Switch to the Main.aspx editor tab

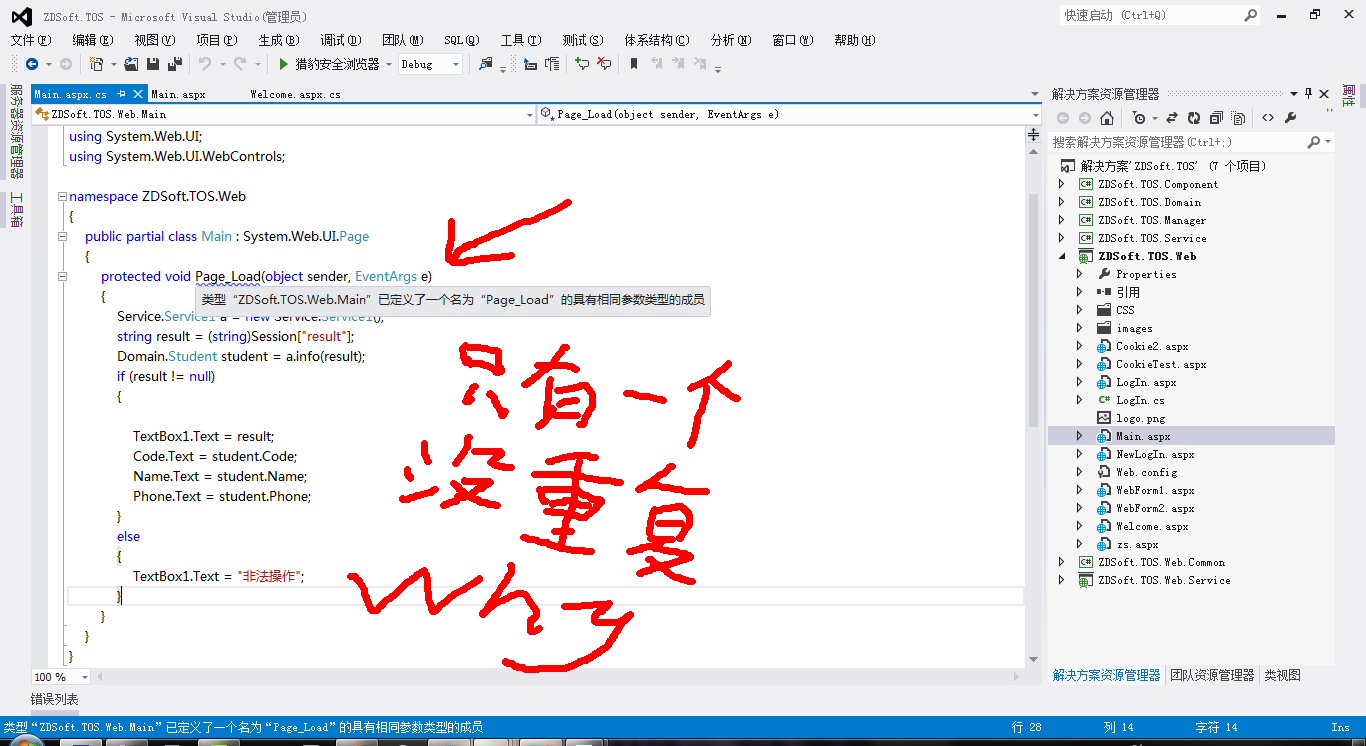(x=178, y=94)
